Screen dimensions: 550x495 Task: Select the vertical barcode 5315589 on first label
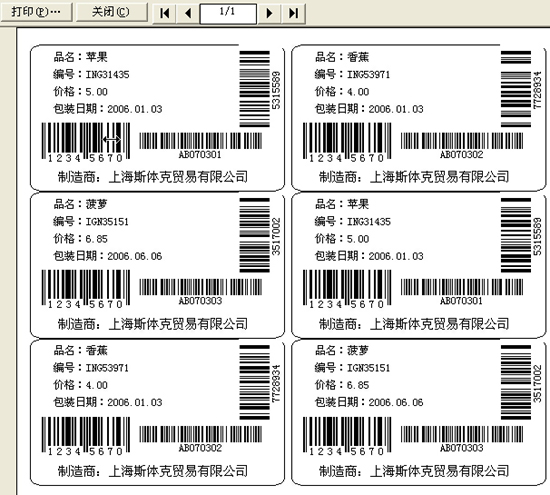point(260,89)
